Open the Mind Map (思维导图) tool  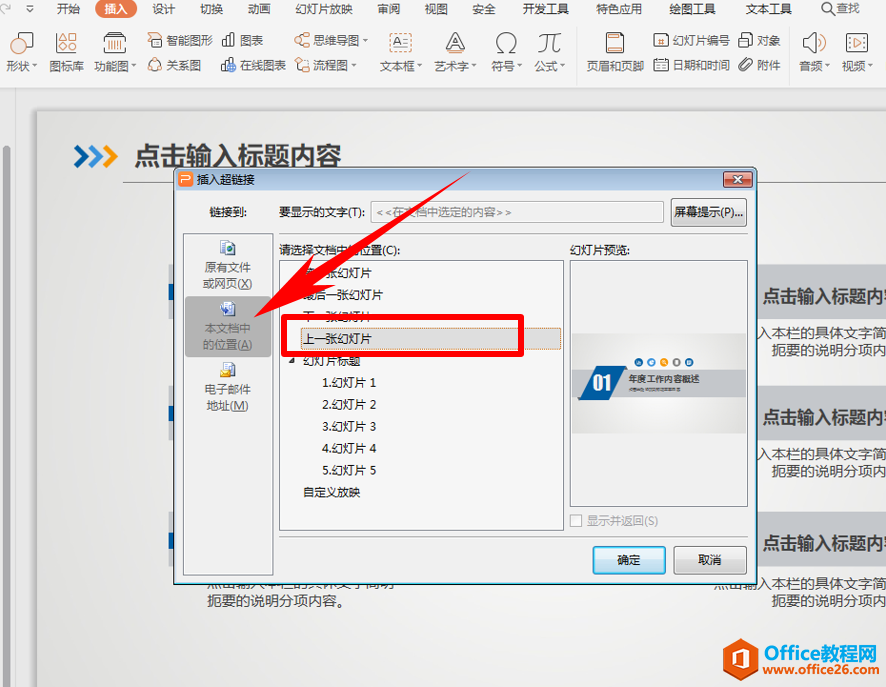click(x=331, y=41)
